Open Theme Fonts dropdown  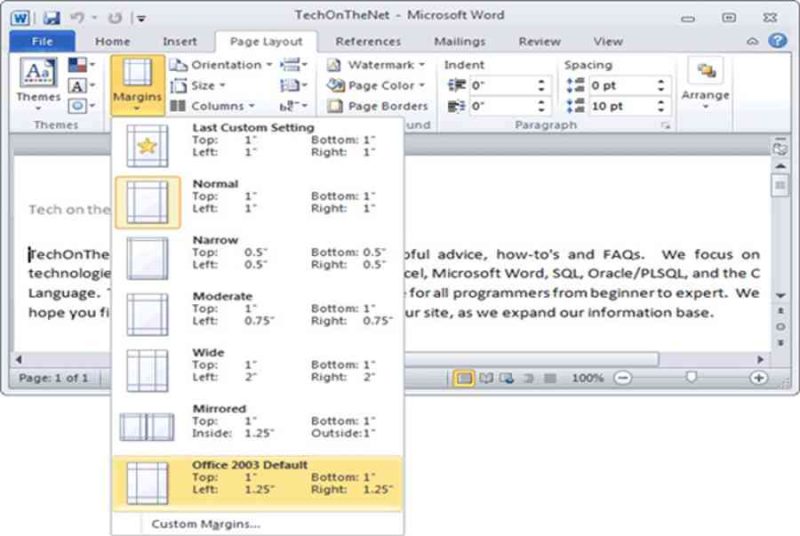click(82, 86)
